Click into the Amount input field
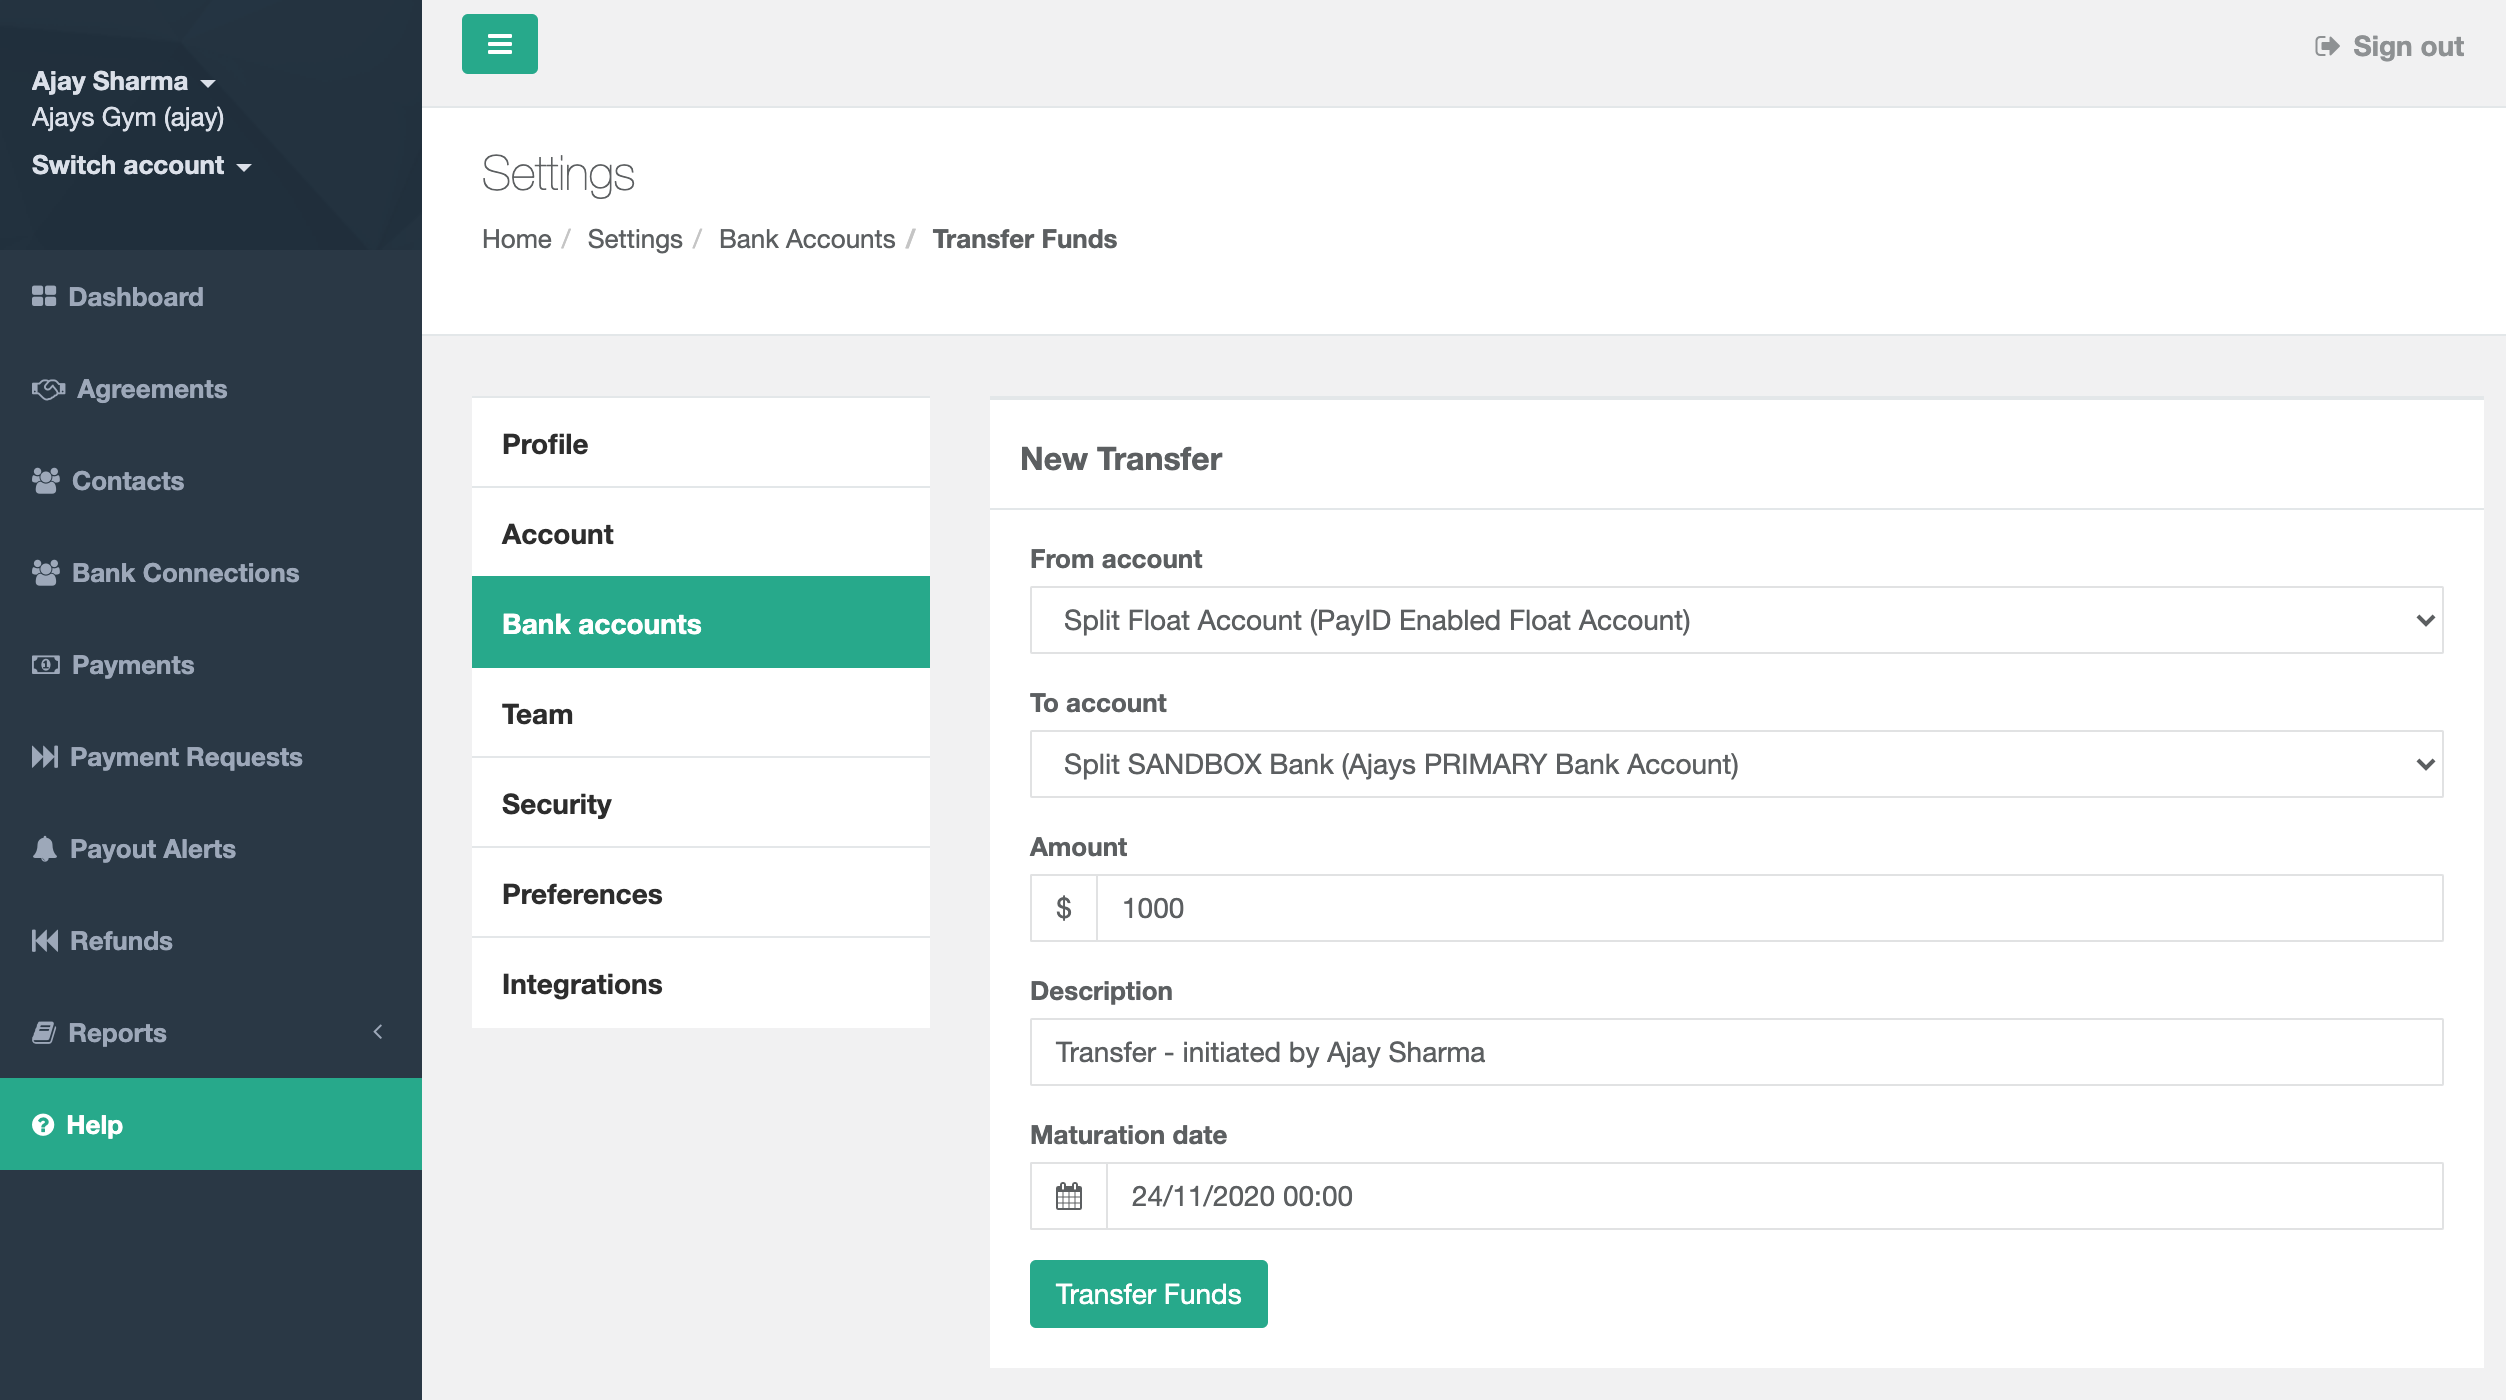Screen dimensions: 2506x1400 pyautogui.click(x=1768, y=908)
